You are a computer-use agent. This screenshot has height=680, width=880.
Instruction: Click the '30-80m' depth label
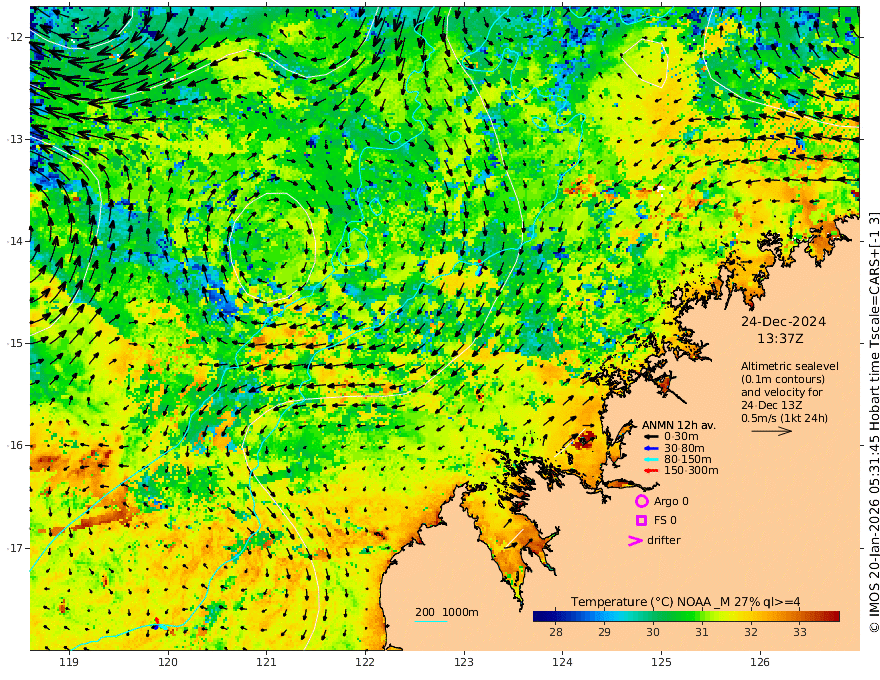point(684,448)
